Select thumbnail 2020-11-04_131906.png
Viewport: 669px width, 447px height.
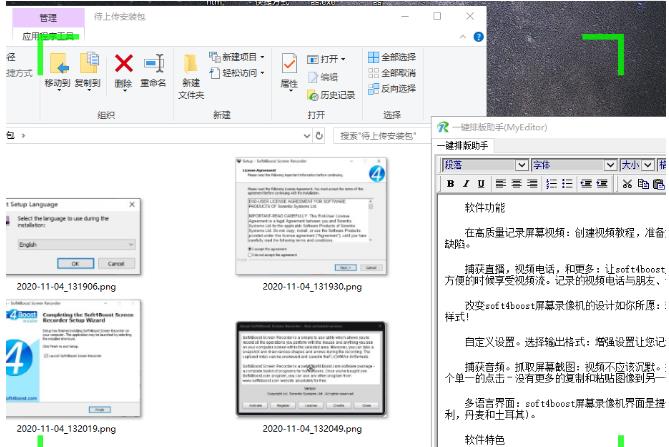coord(73,237)
